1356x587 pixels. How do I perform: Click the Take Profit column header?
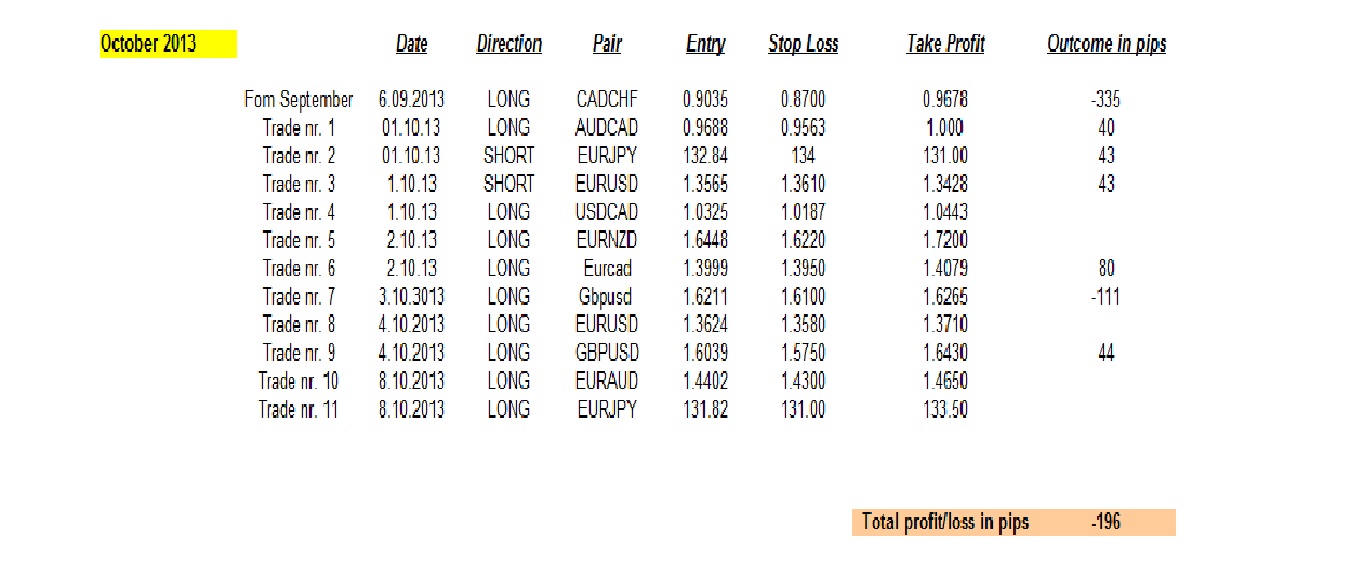pos(946,44)
